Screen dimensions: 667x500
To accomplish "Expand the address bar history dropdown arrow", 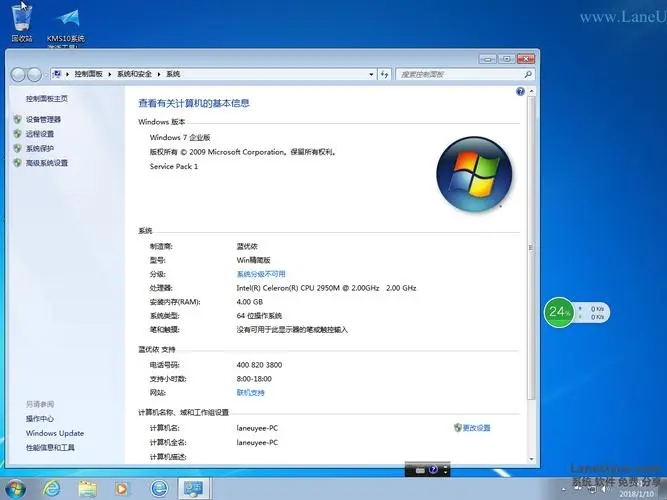I will pyautogui.click(x=371, y=74).
